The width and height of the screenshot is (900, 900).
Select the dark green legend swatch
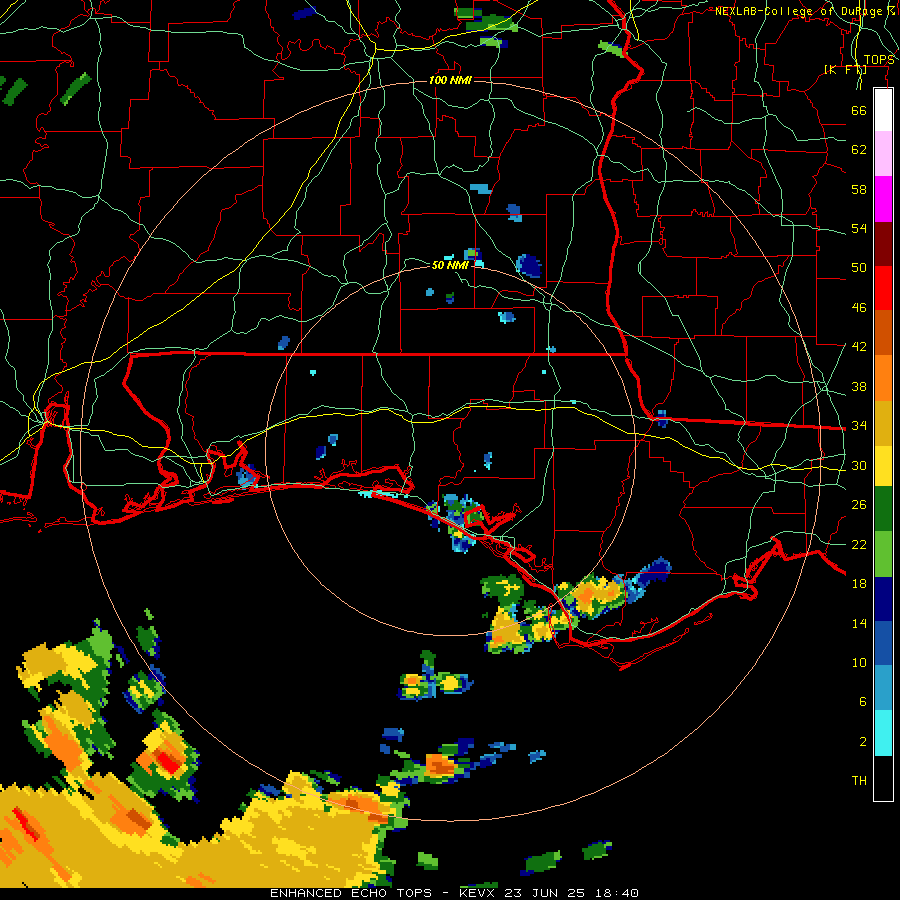click(883, 508)
